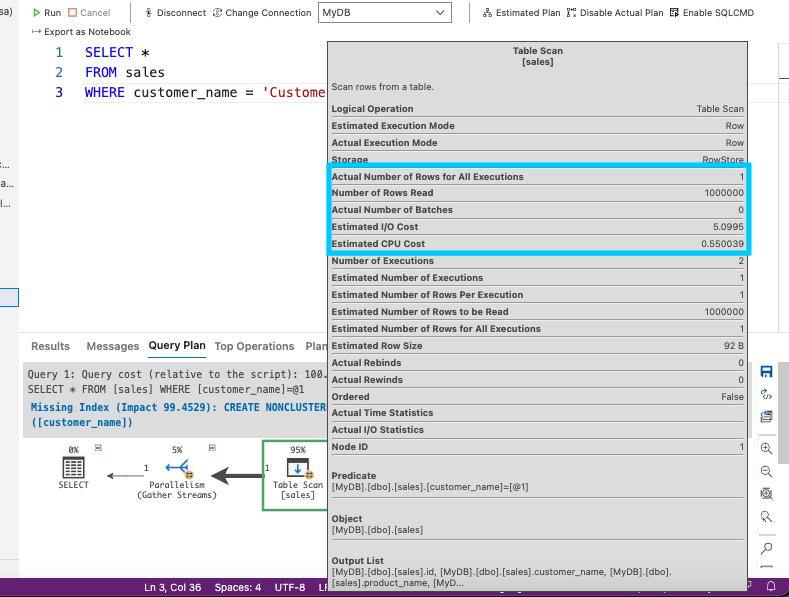Change the UTF-8 encoding setting
The width and height of the screenshot is (789, 597).
(290, 587)
